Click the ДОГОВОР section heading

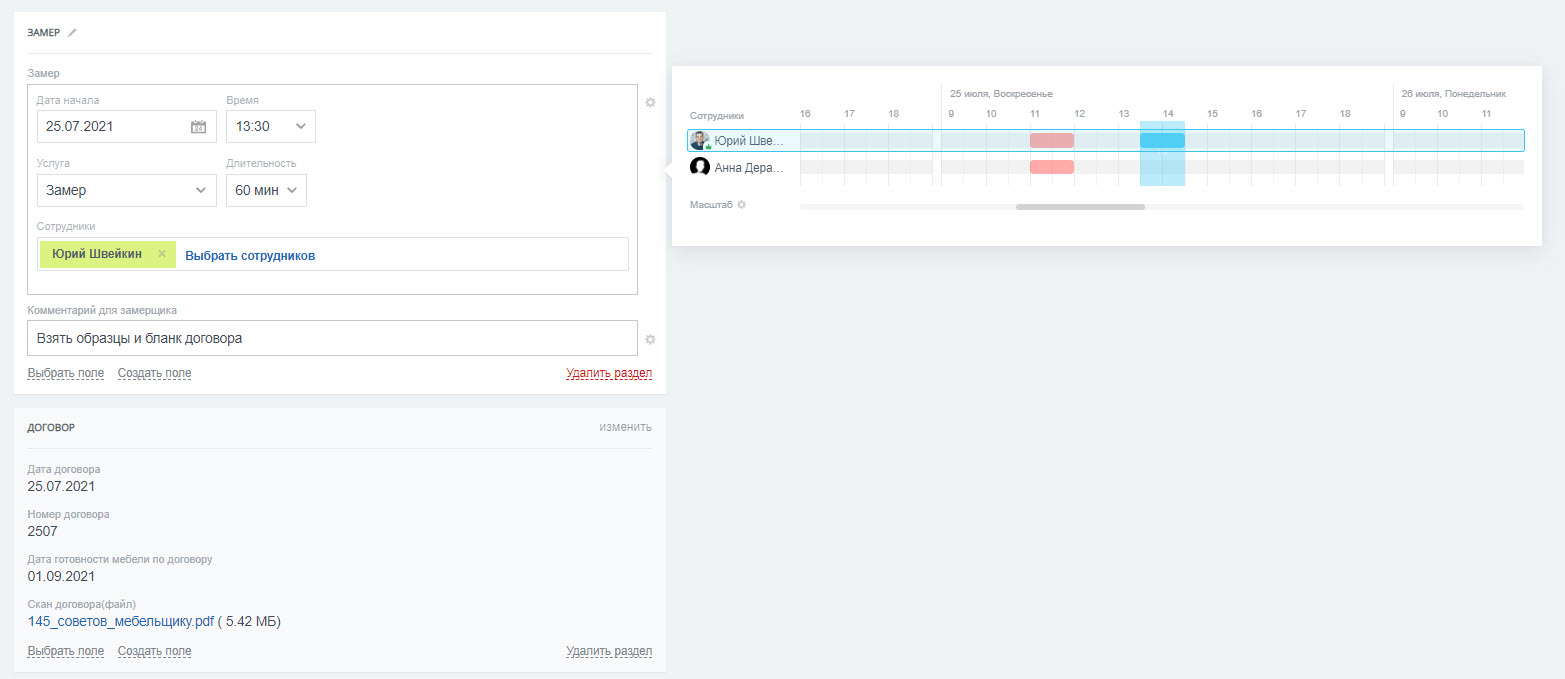[51, 427]
